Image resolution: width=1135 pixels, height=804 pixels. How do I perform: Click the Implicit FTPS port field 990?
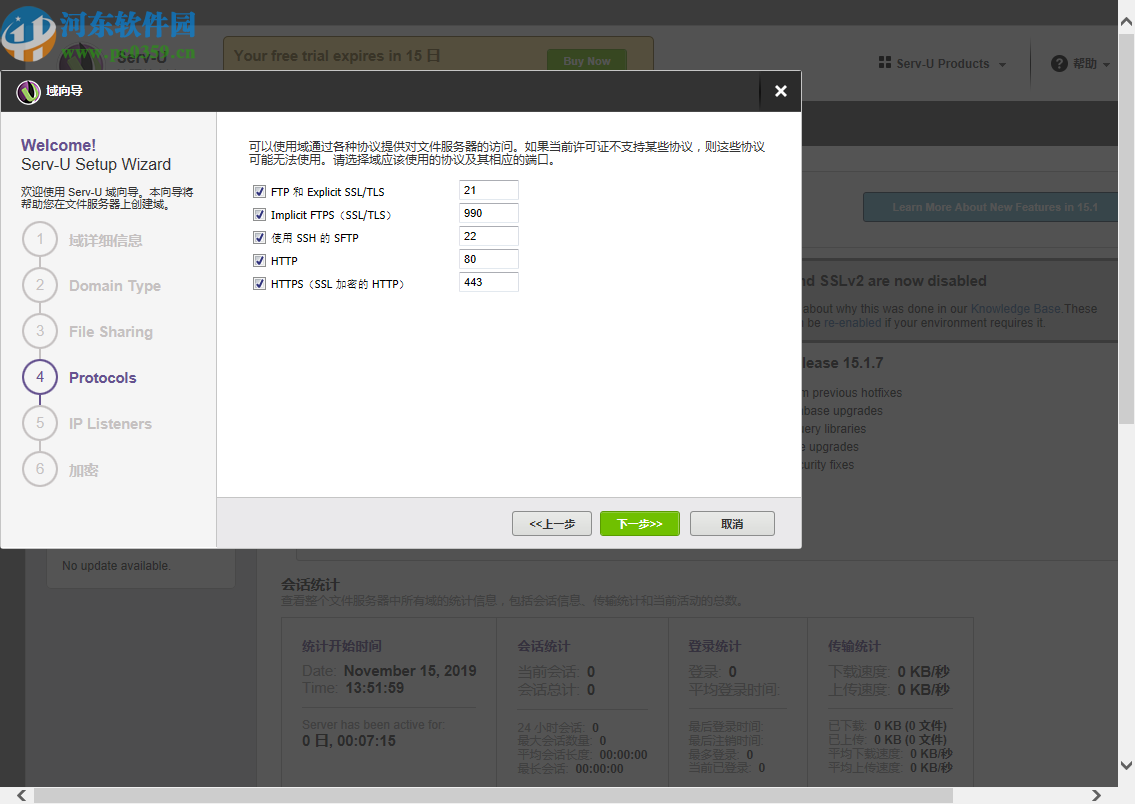pos(489,213)
